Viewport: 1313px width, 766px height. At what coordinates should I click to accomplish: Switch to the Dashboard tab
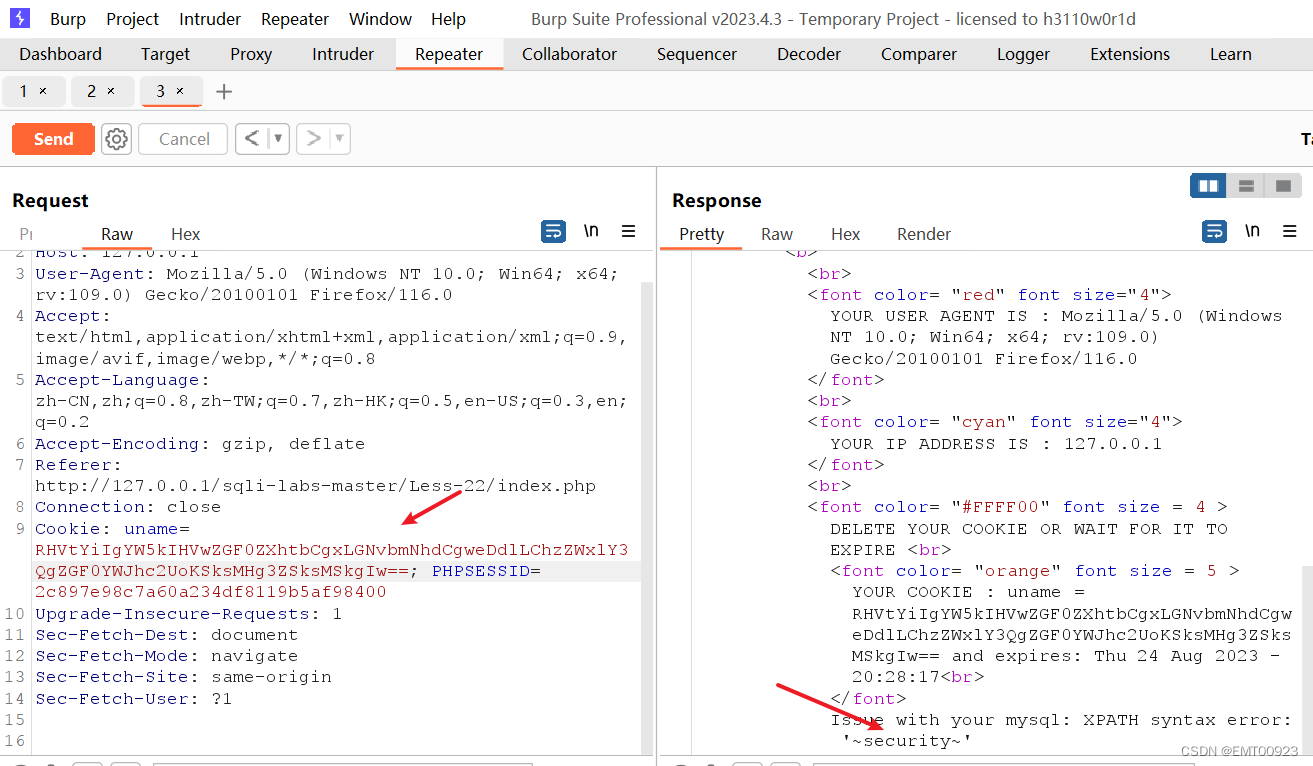click(x=60, y=54)
